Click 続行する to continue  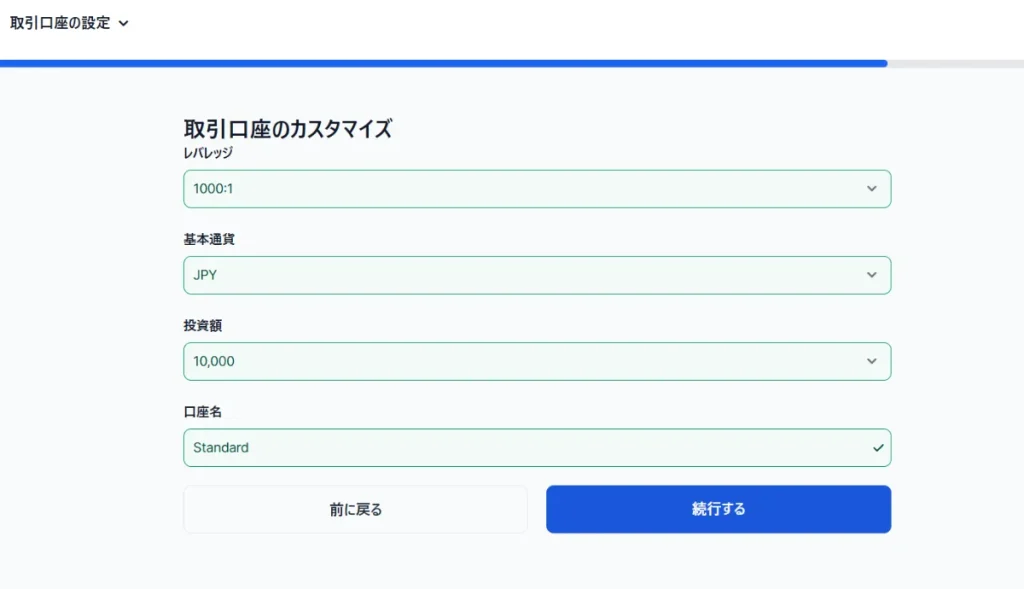point(717,509)
